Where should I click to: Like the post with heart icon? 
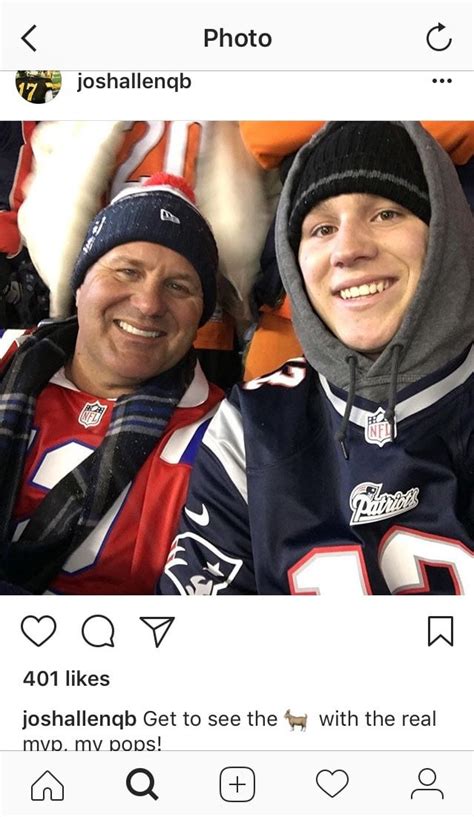click(x=39, y=630)
